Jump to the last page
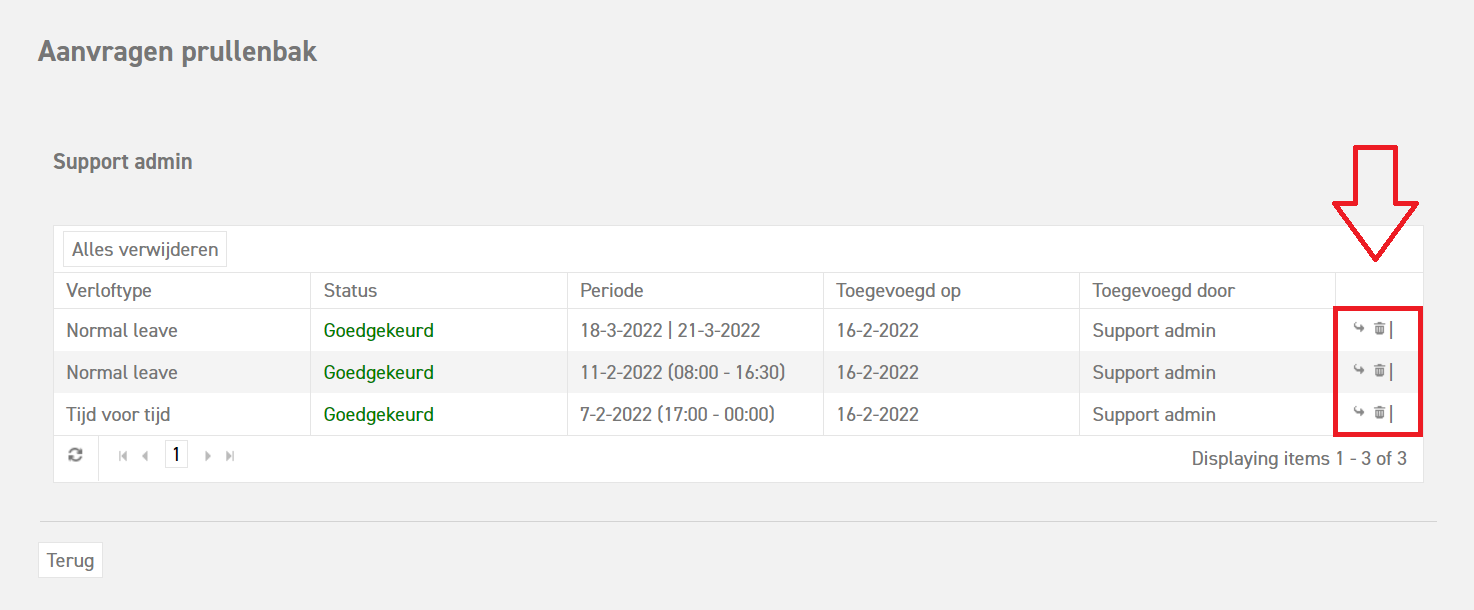The height and width of the screenshot is (610, 1474). click(x=230, y=456)
